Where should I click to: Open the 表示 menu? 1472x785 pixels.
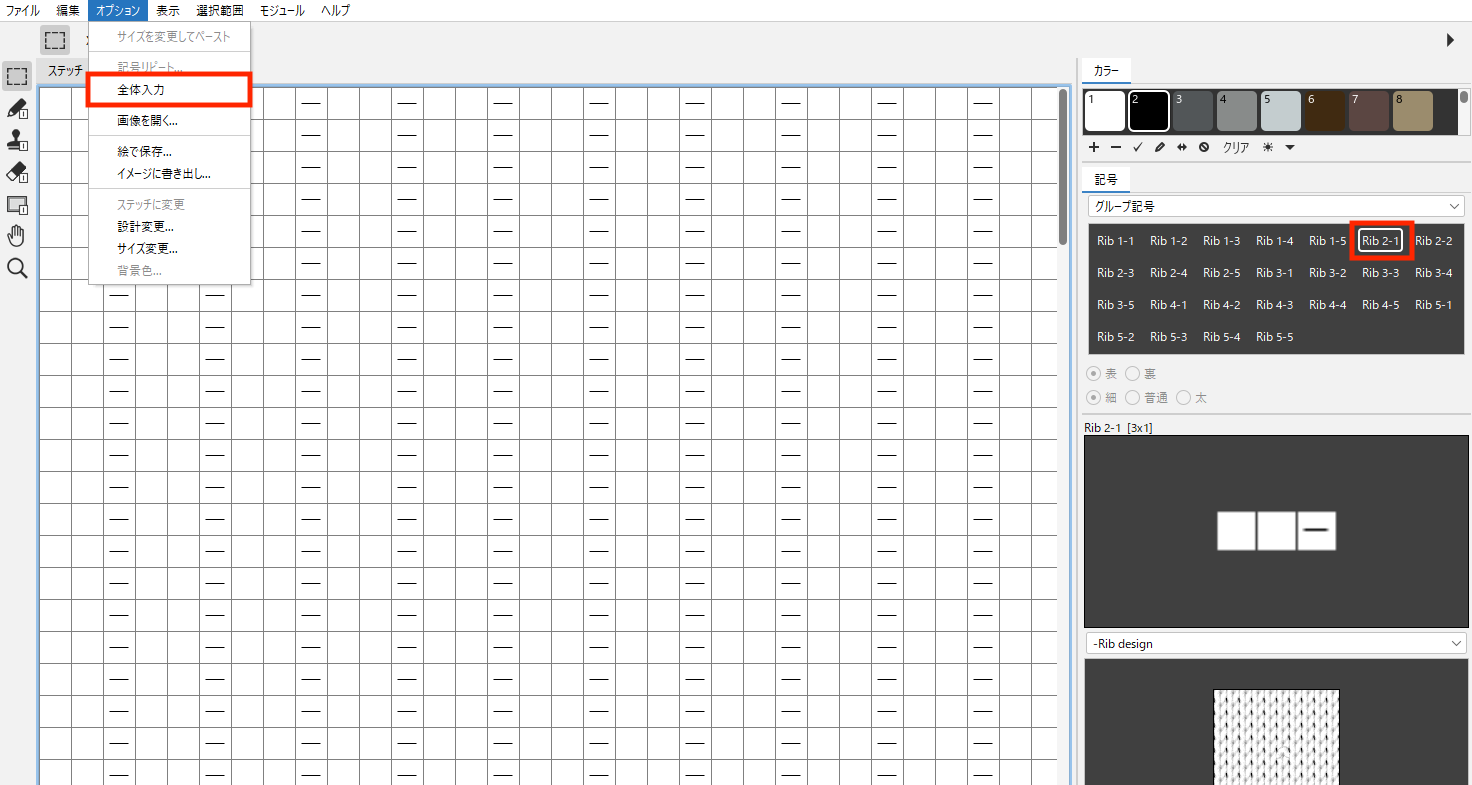(168, 11)
